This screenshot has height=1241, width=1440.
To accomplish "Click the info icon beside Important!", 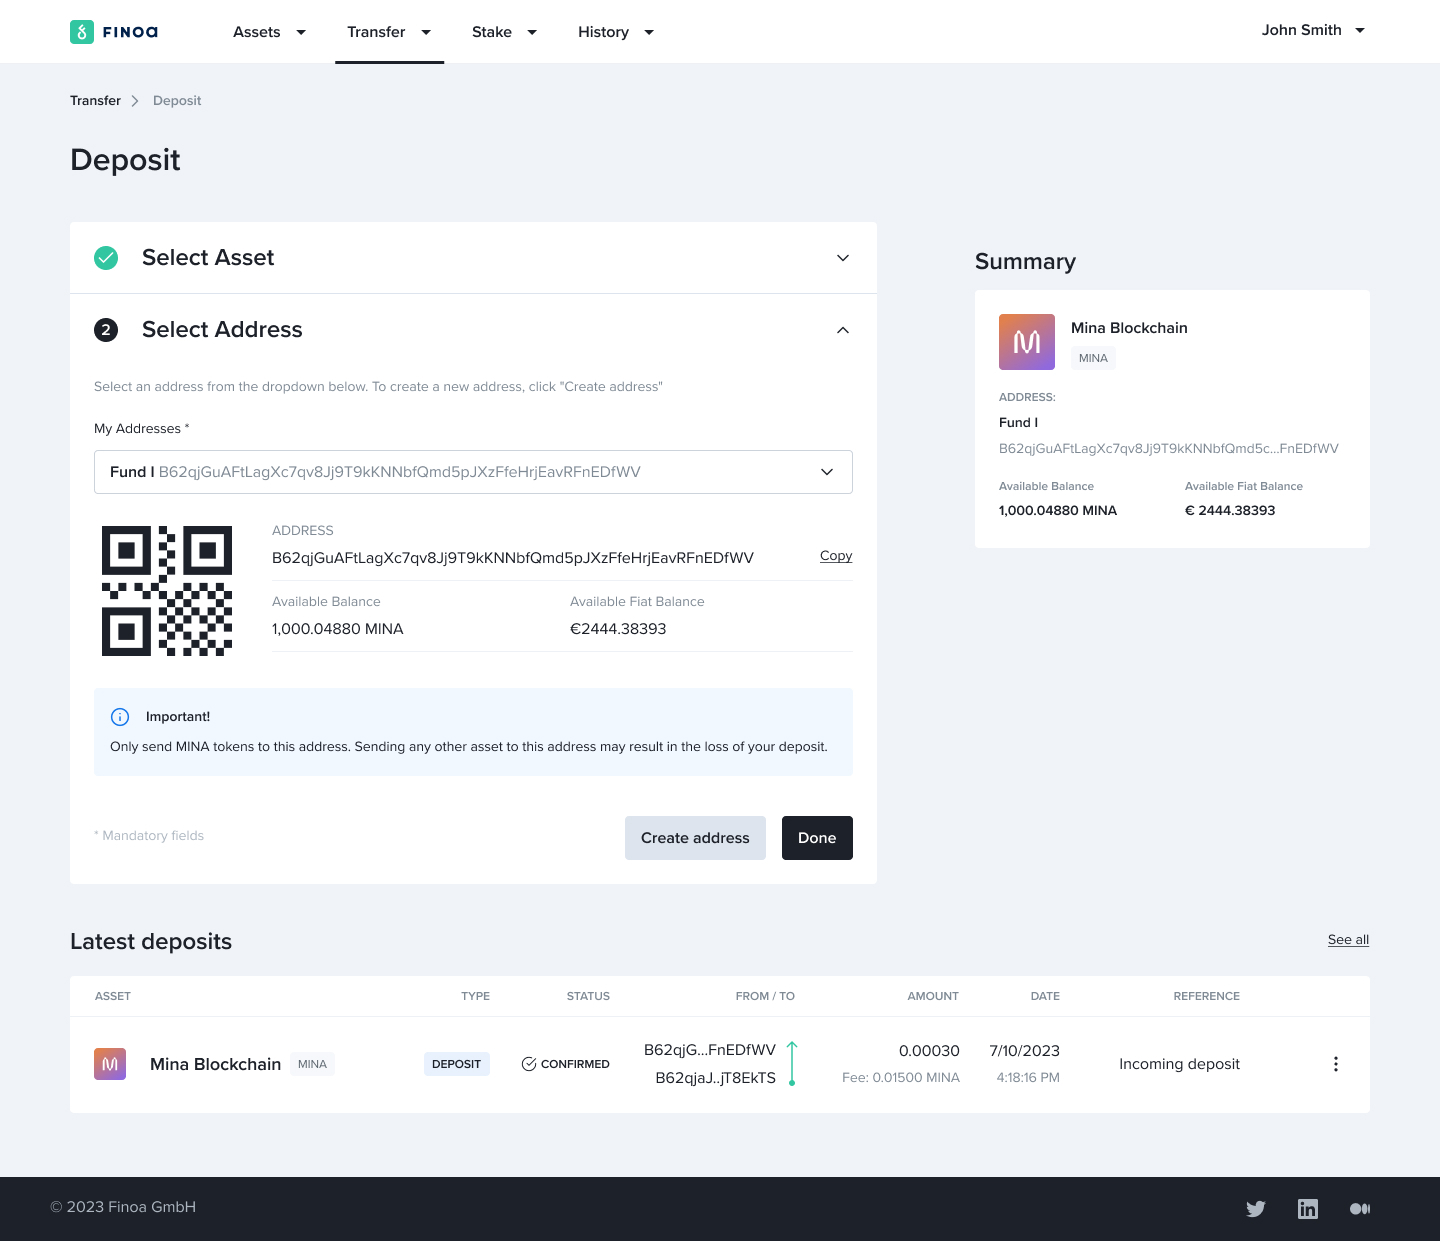I will (120, 717).
